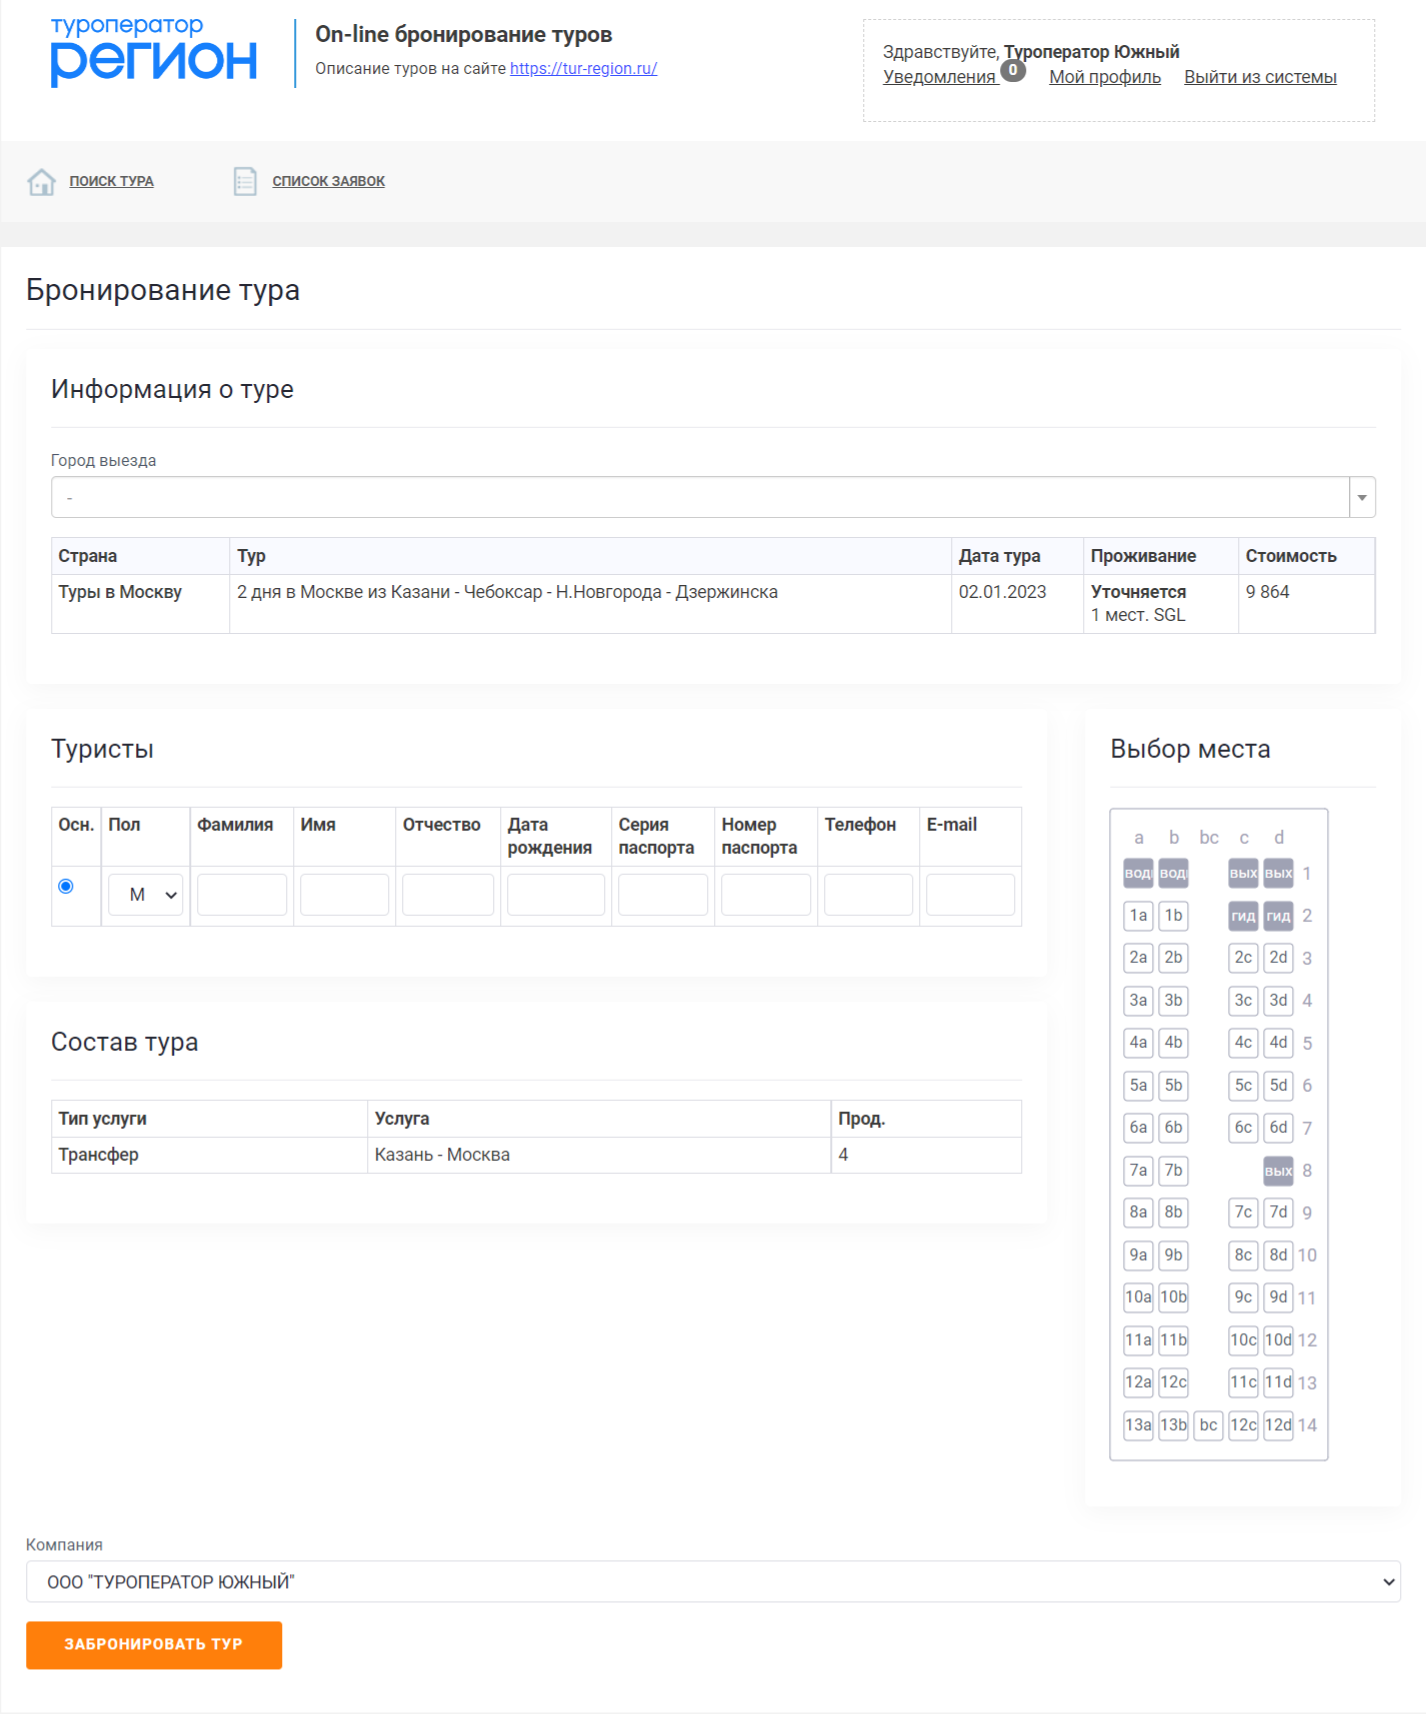Viewport: 1426px width, 1714px height.
Task: Pick seat 1a in the bus layout
Action: point(1138,915)
